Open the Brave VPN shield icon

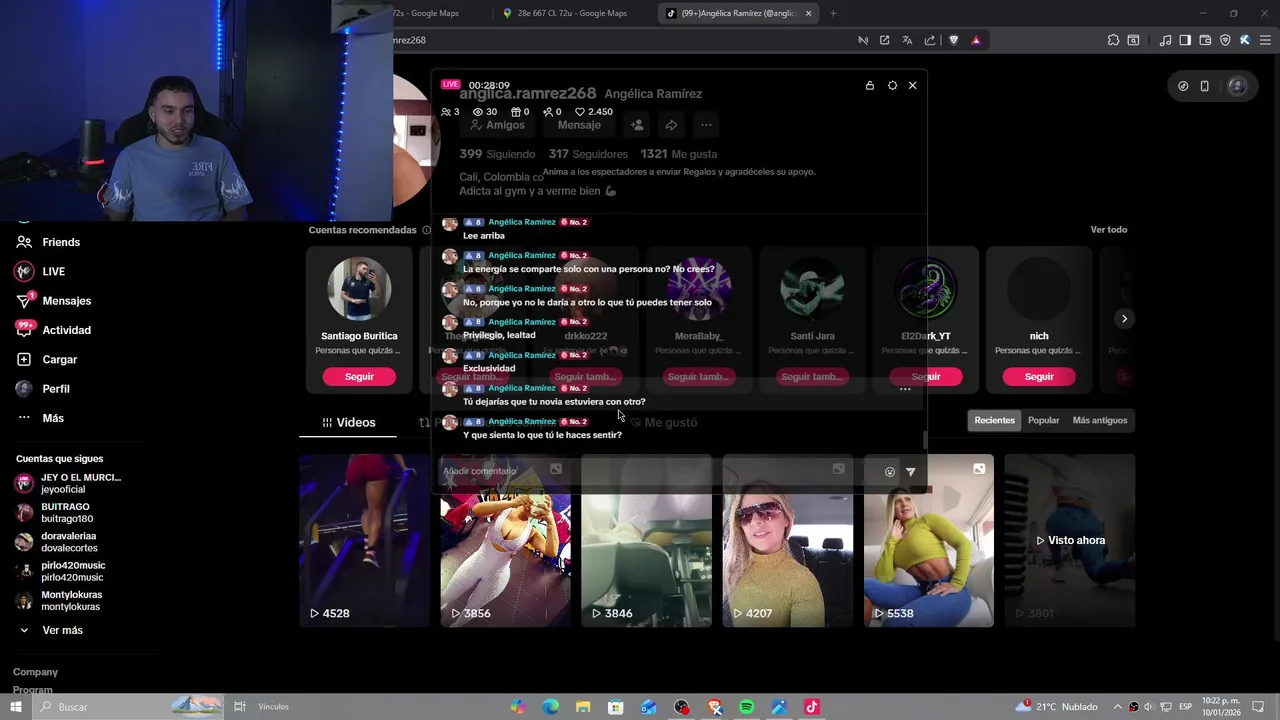point(1225,40)
